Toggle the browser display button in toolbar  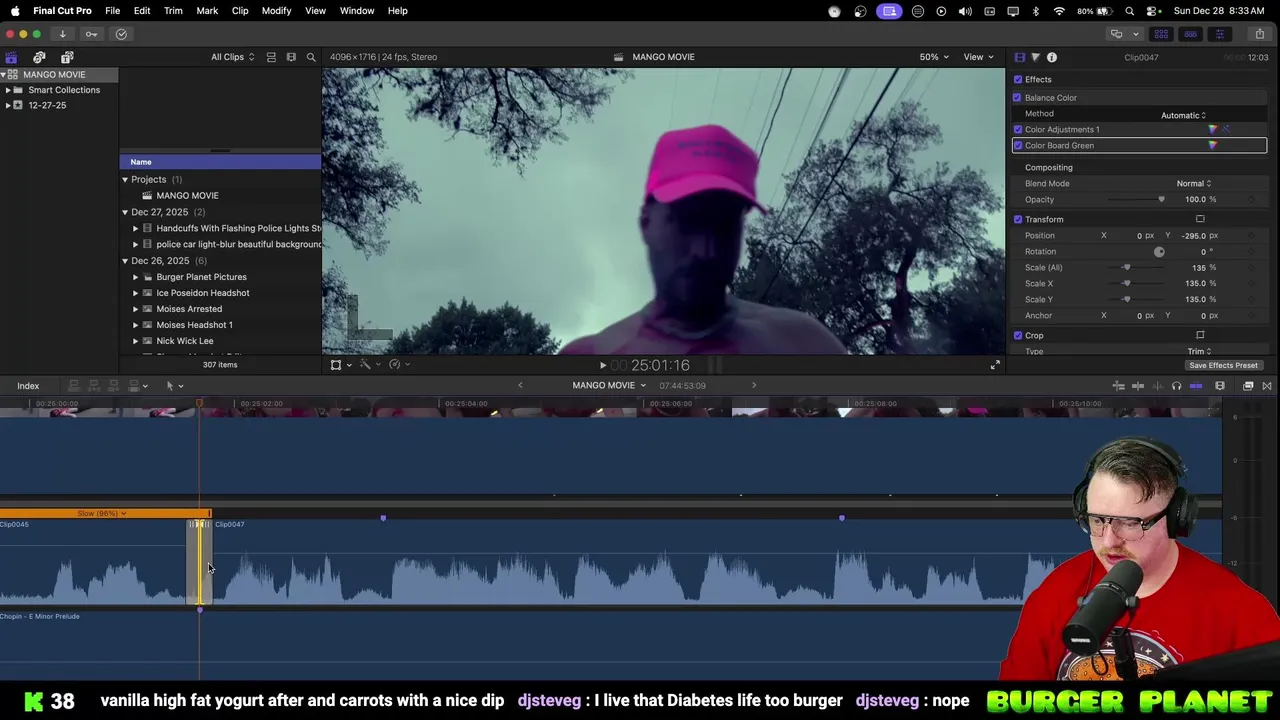1161,34
